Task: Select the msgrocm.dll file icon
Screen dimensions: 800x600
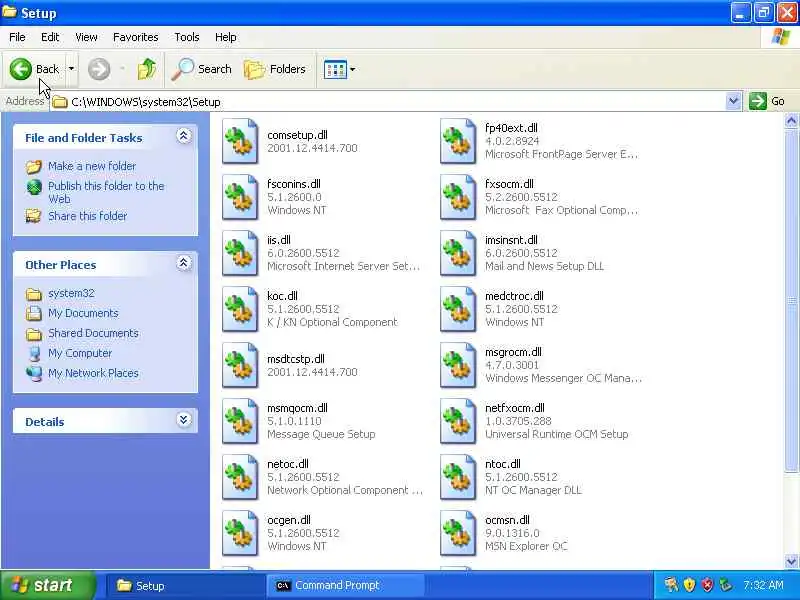Action: (458, 365)
